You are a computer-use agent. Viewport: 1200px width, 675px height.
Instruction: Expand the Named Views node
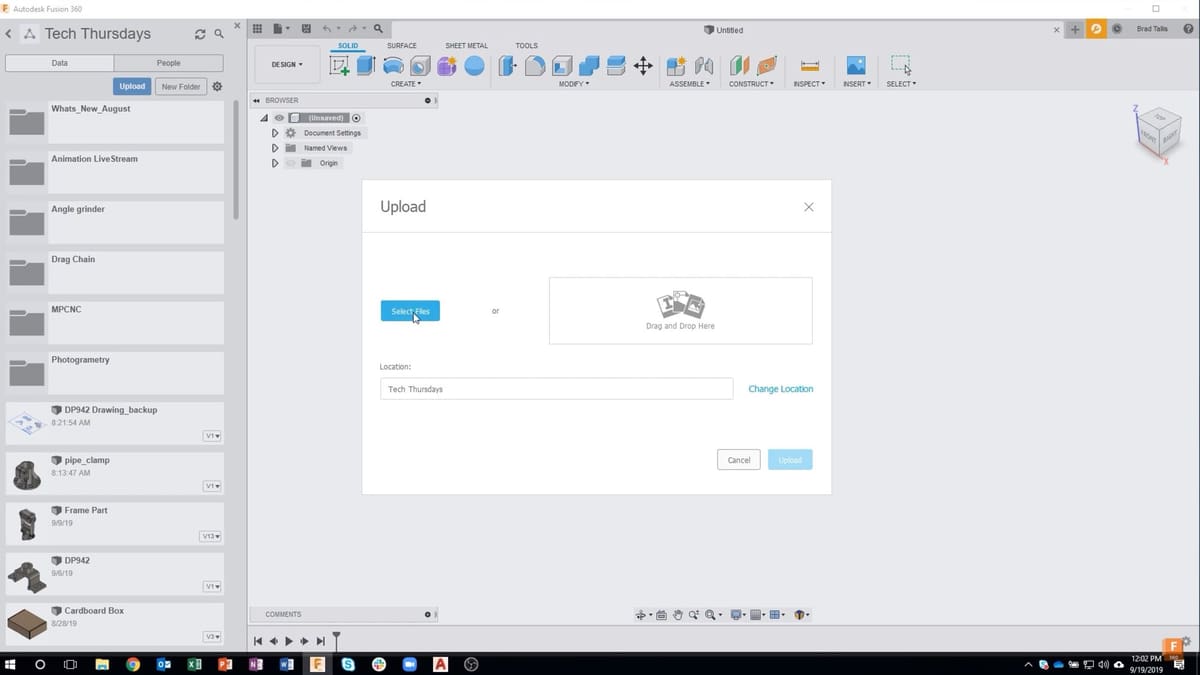click(275, 148)
